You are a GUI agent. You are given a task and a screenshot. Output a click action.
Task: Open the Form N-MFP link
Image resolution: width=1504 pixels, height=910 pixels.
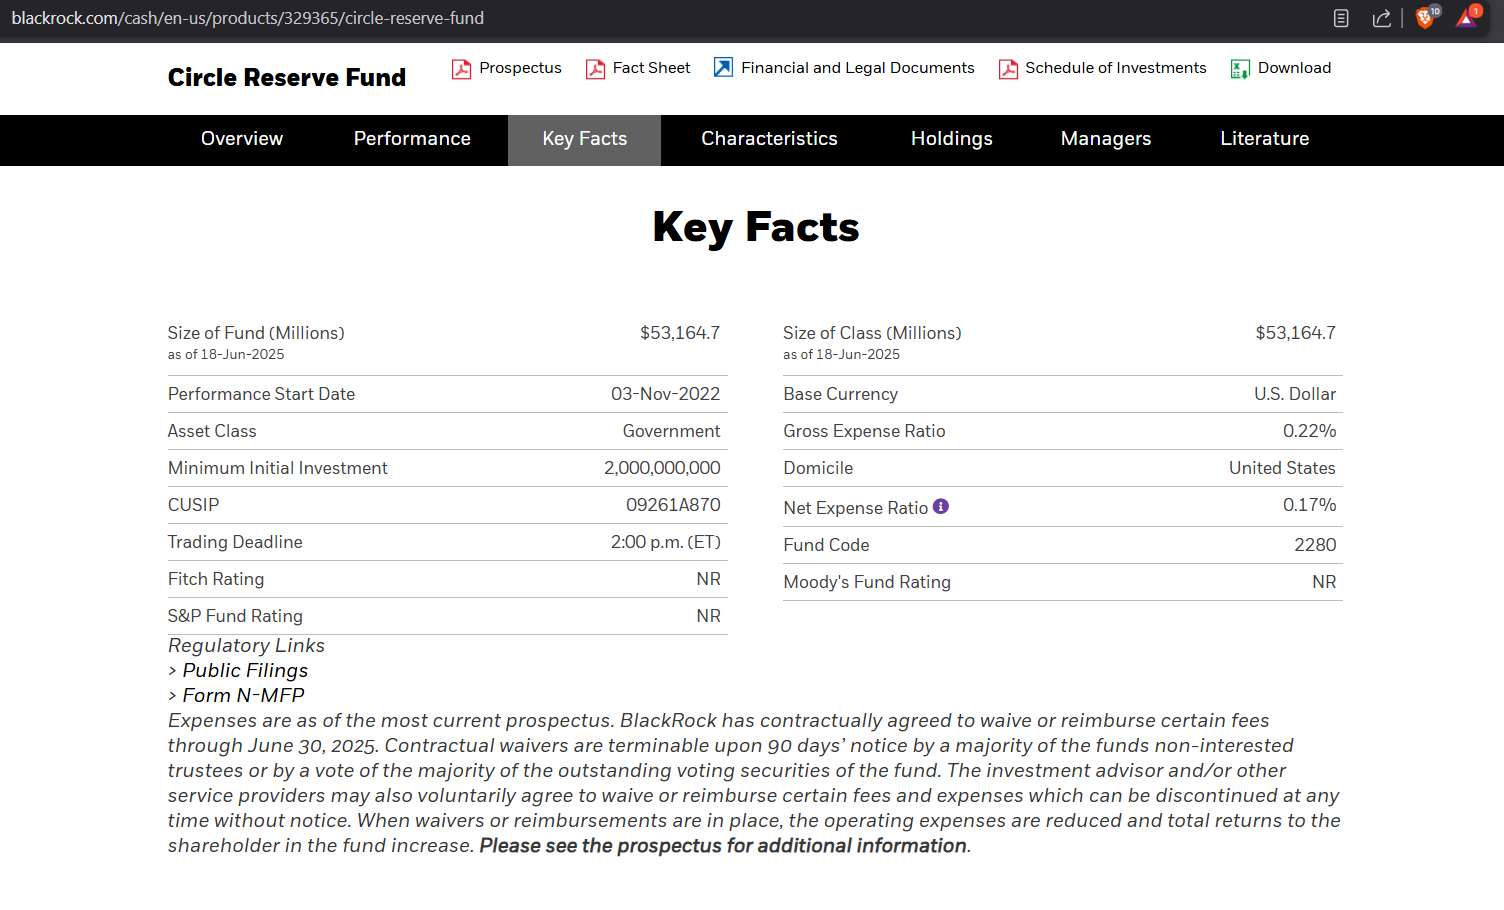(x=243, y=696)
